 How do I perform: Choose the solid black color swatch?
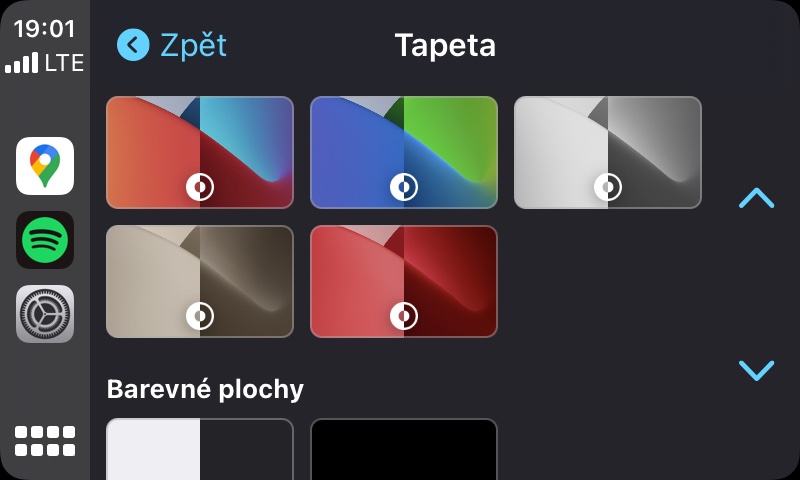pyautogui.click(x=404, y=449)
